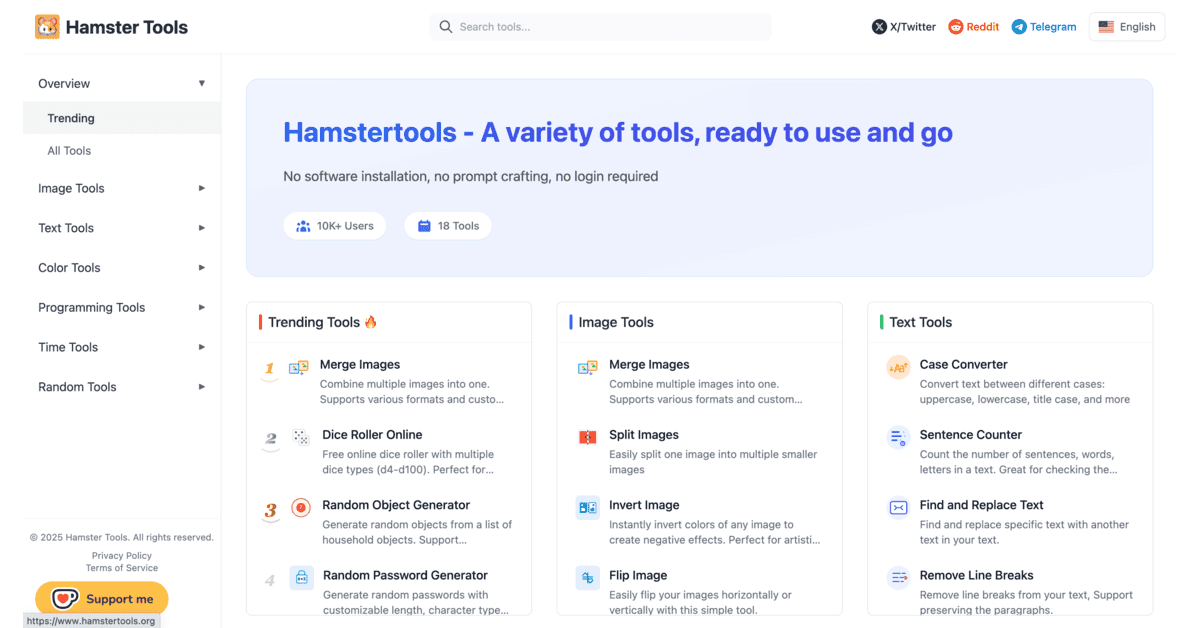Open the Reddit link
This screenshot has width=1200, height=628.
974,27
